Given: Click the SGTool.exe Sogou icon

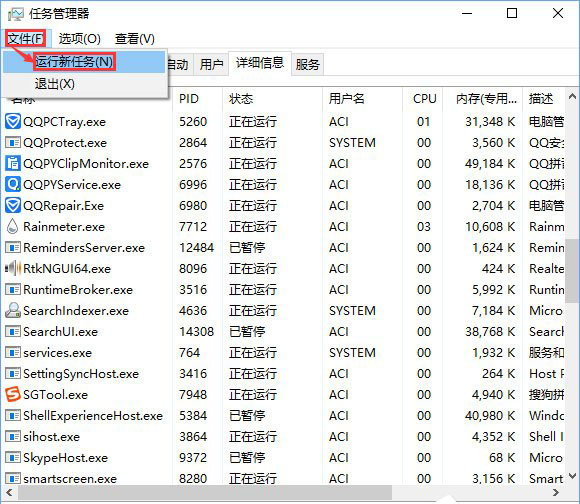Looking at the screenshot, I should (13, 395).
